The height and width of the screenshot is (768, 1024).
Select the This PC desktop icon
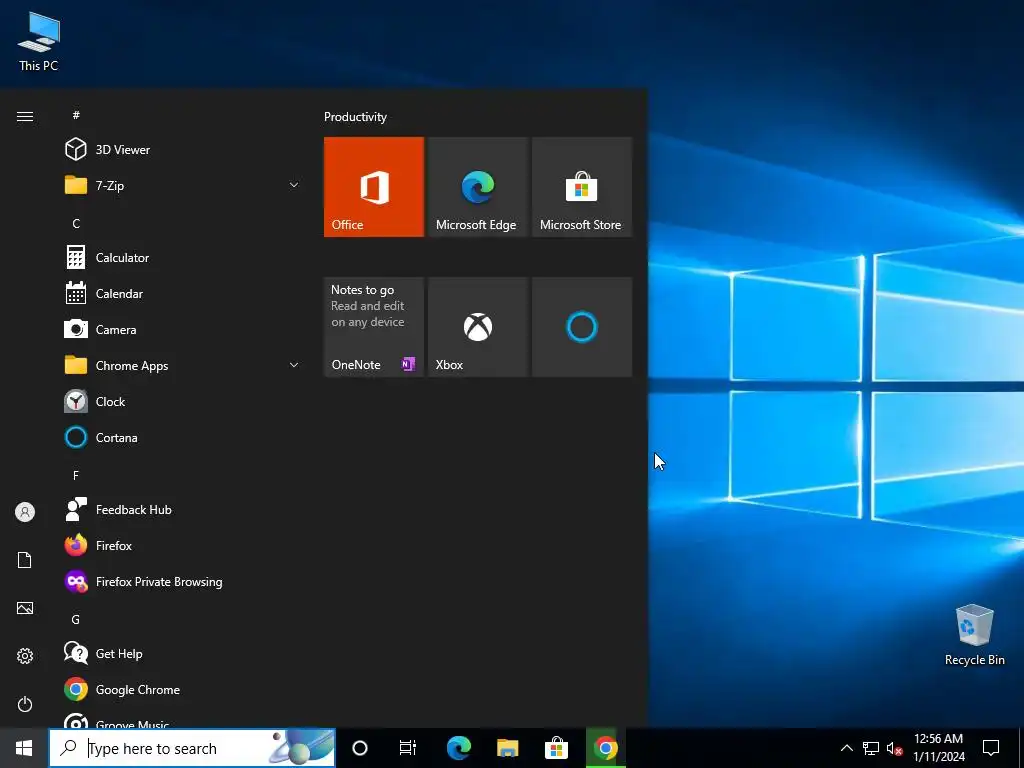39,42
